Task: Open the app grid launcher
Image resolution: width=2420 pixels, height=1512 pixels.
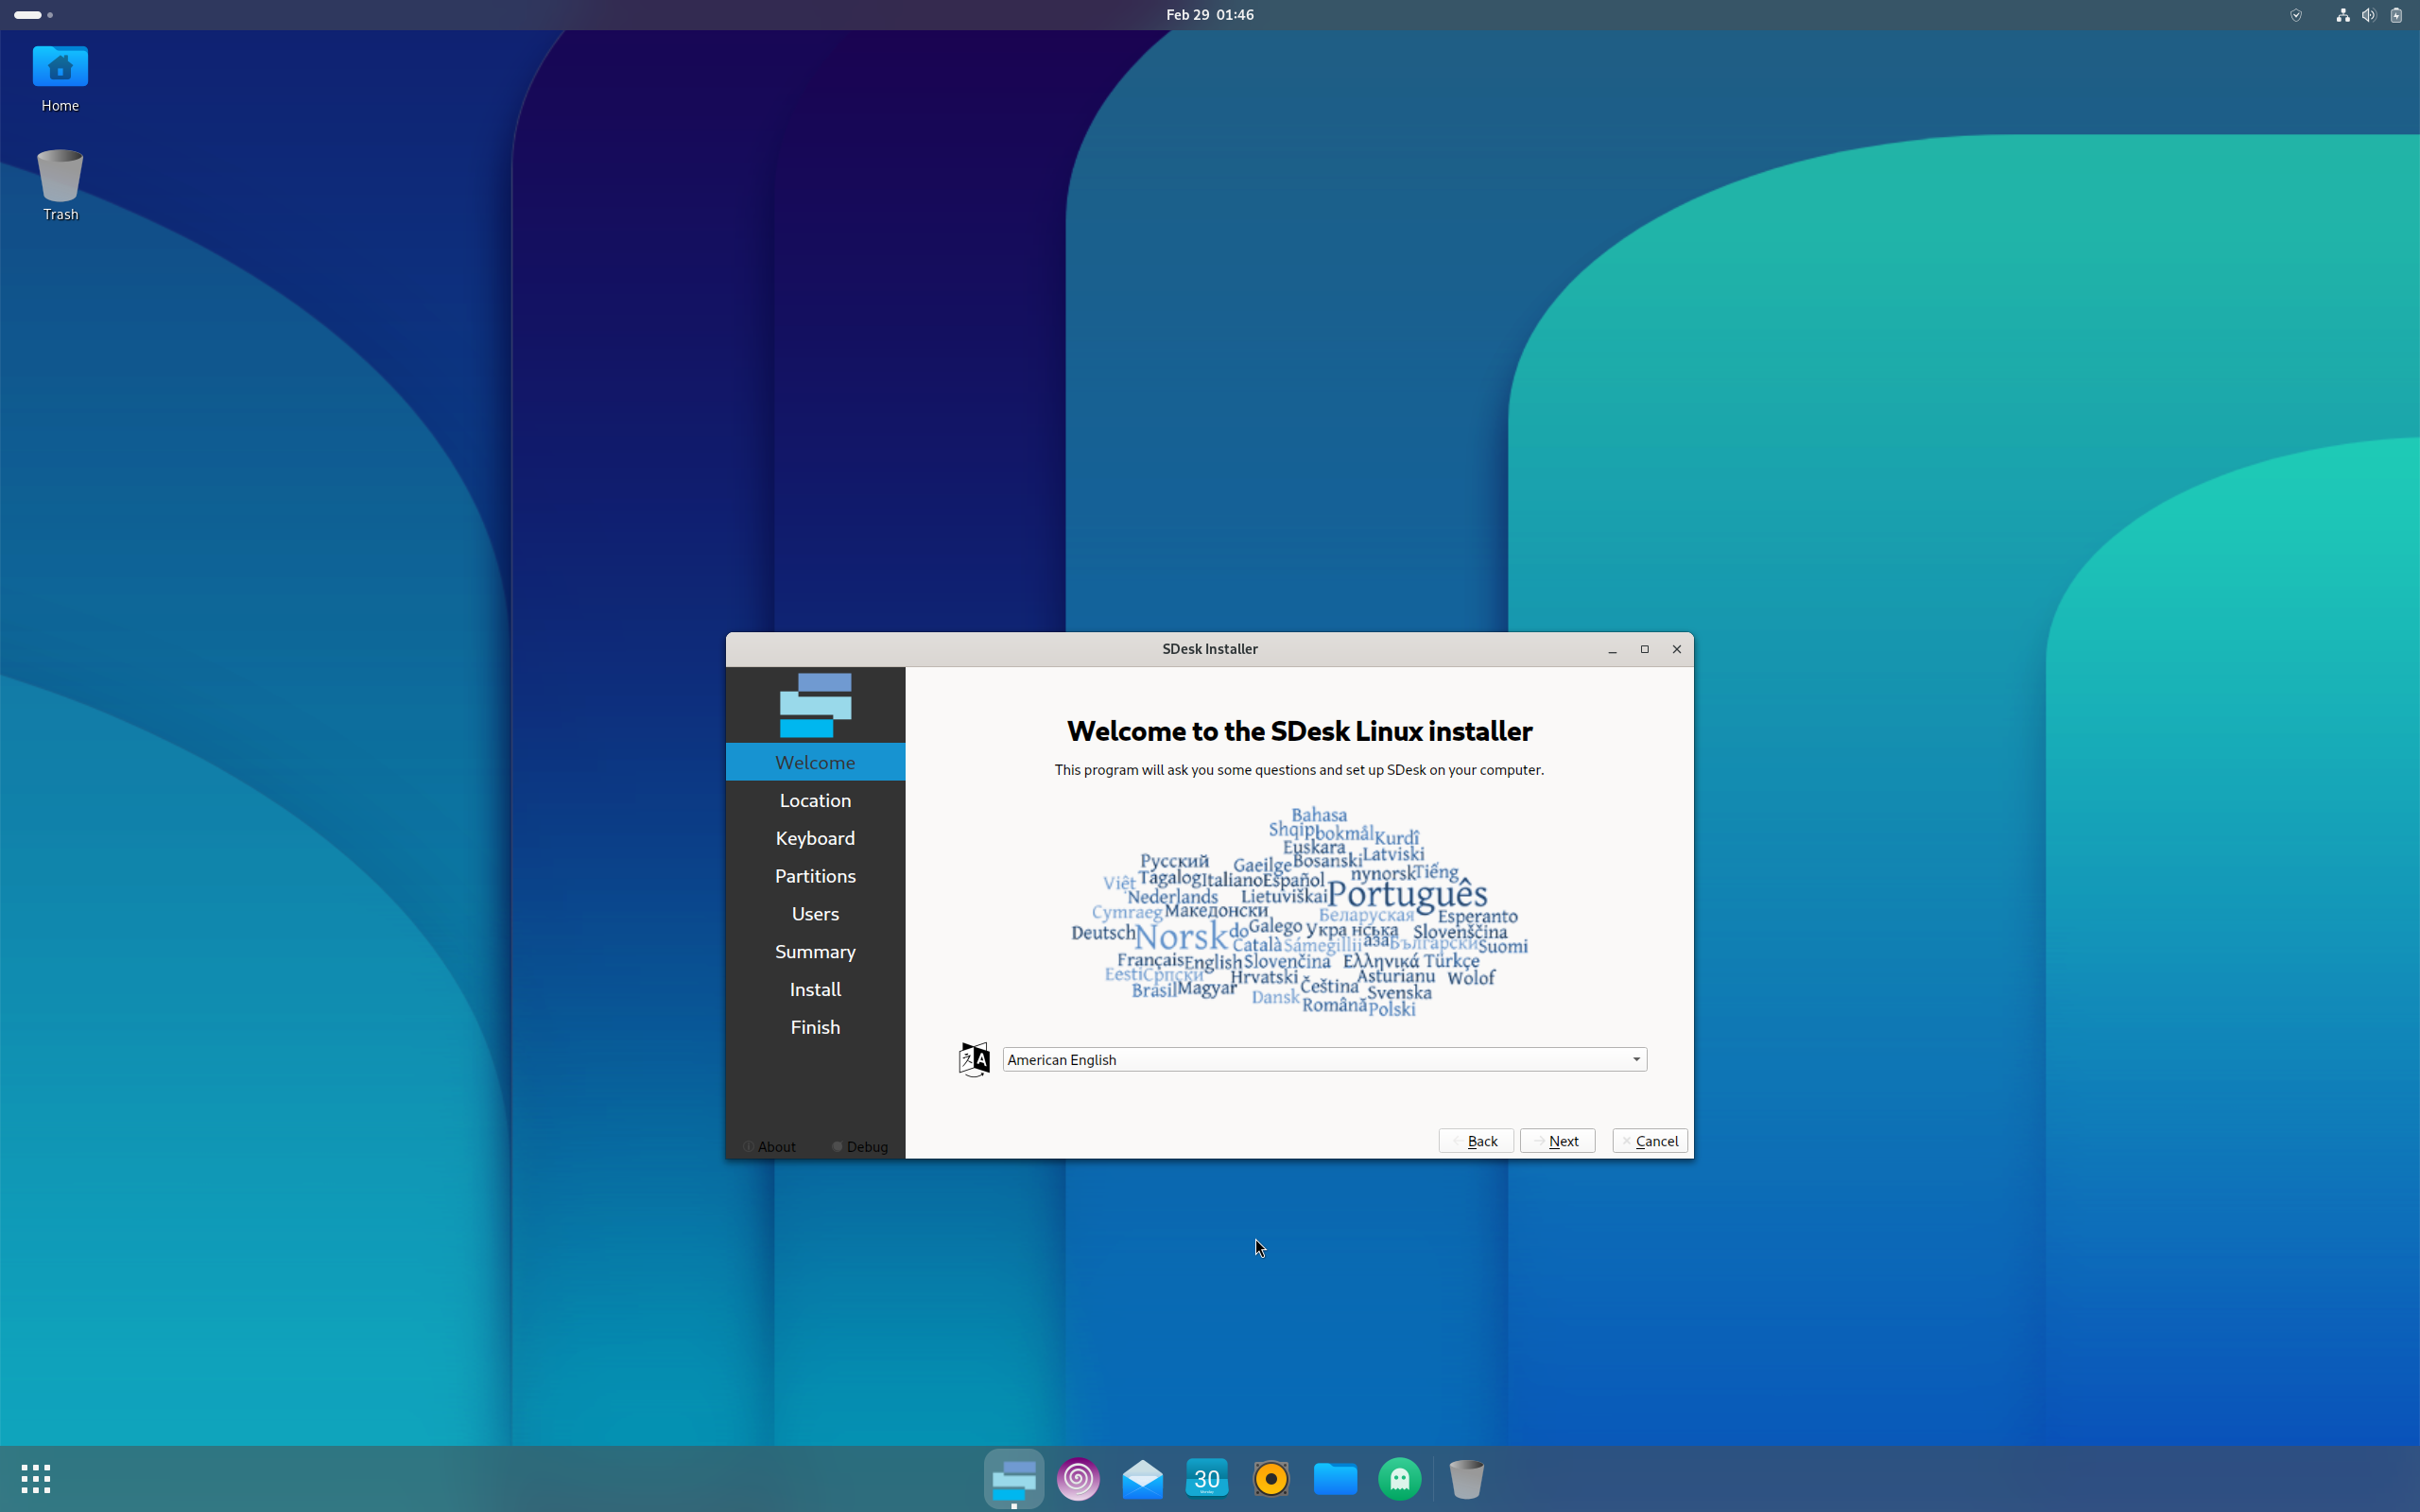Action: [35, 1478]
